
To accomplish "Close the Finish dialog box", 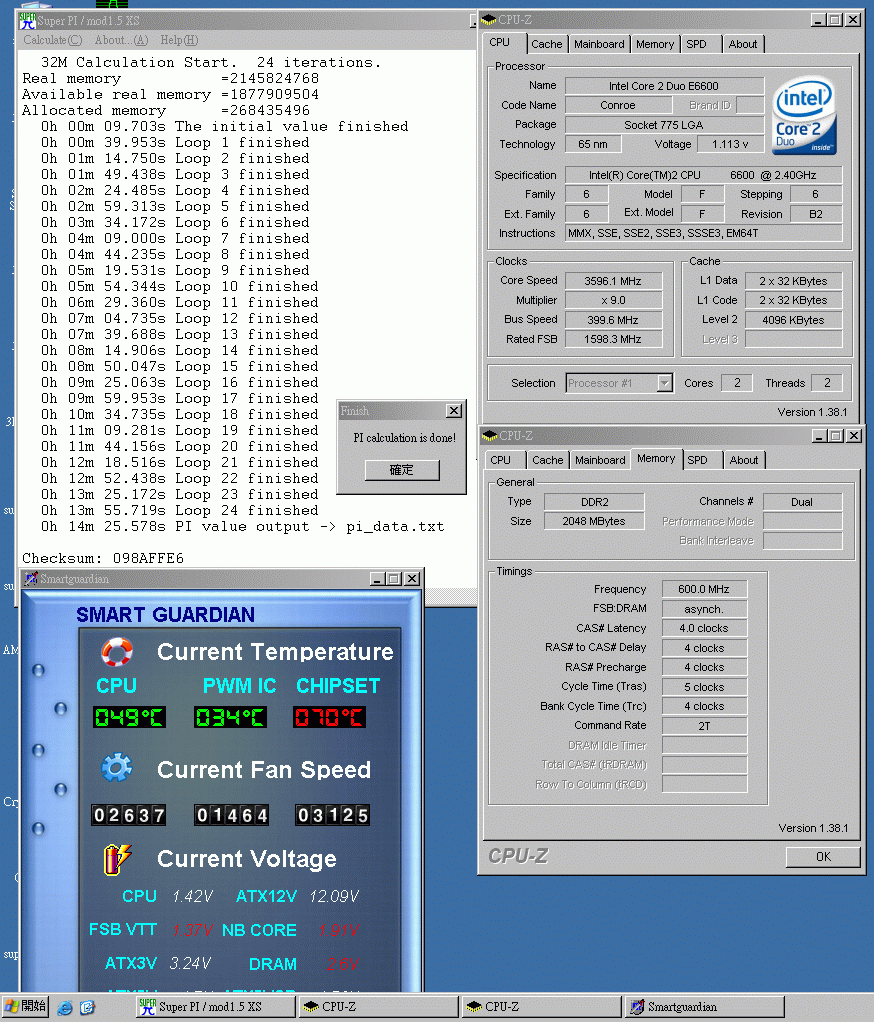I will click(453, 411).
